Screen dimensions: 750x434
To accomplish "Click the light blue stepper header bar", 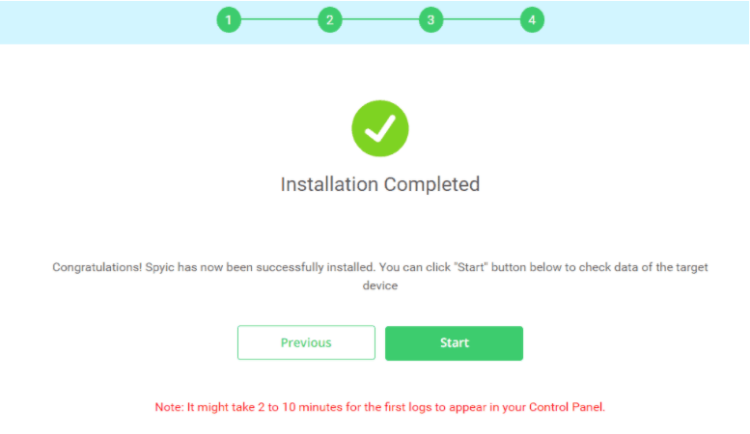I will pos(375,22).
